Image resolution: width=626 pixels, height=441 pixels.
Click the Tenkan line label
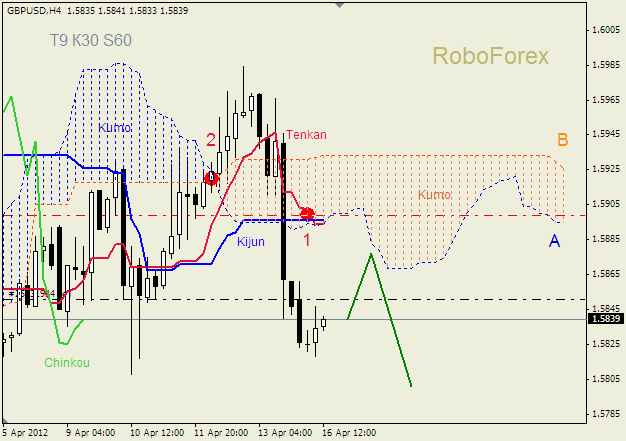[x=305, y=134]
